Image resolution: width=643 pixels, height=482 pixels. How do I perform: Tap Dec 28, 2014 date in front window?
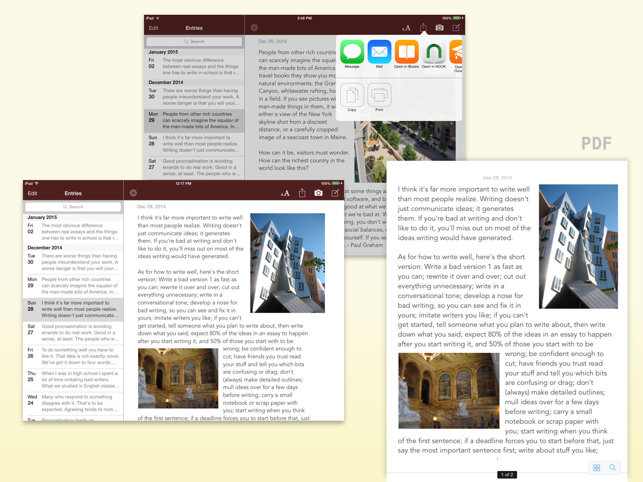point(152,207)
